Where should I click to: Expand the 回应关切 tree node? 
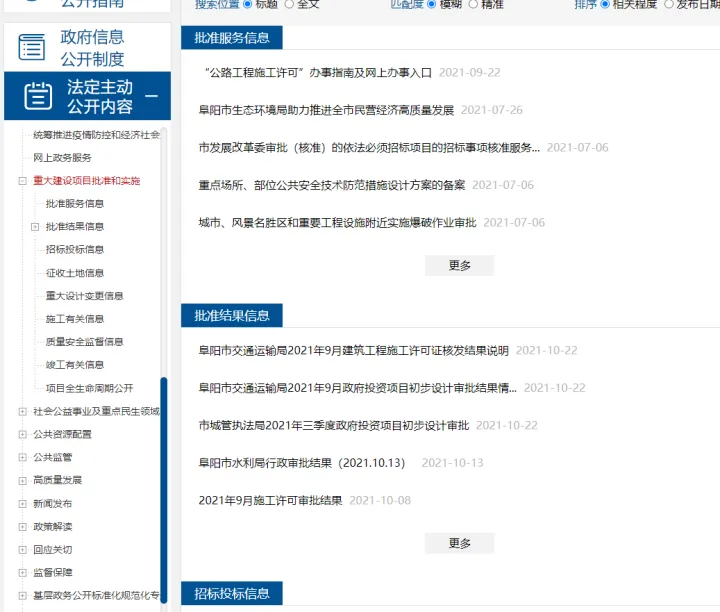tap(22, 550)
